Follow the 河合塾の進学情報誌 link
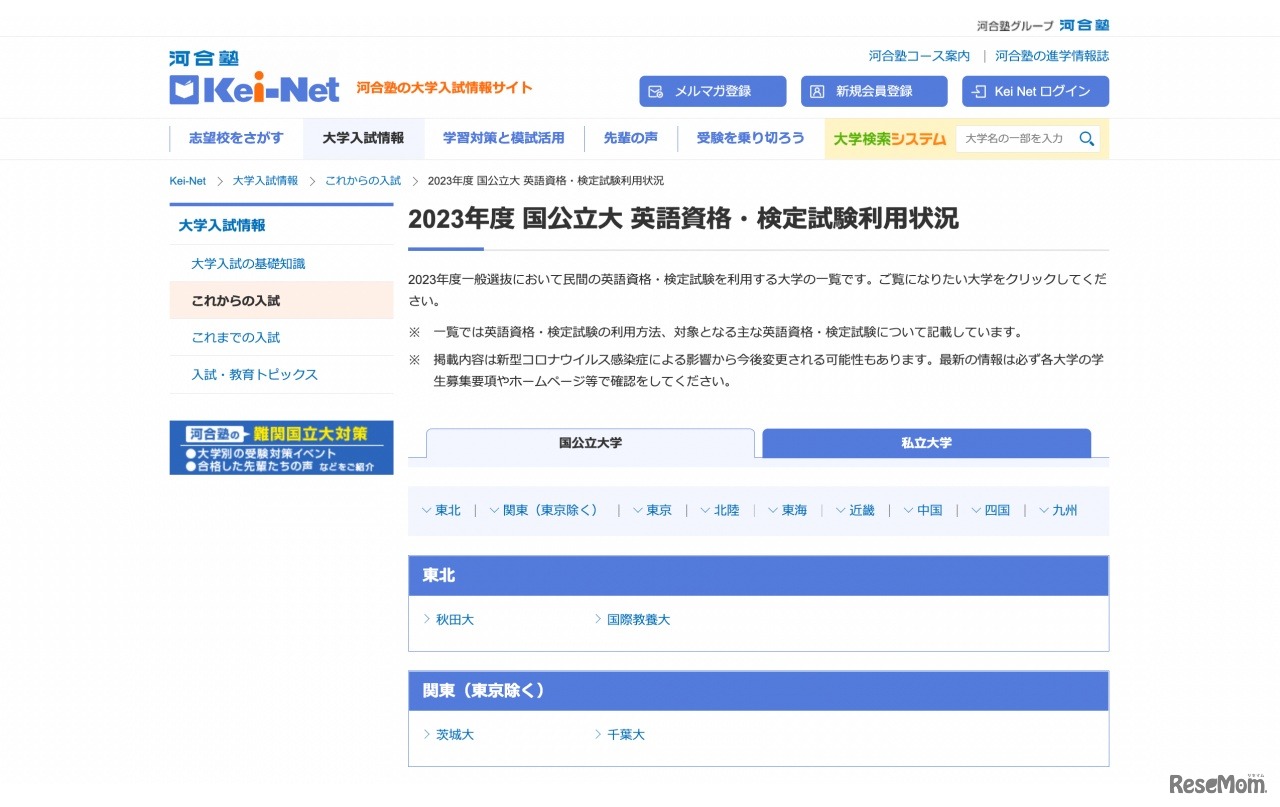The height and width of the screenshot is (807, 1280). (1052, 56)
